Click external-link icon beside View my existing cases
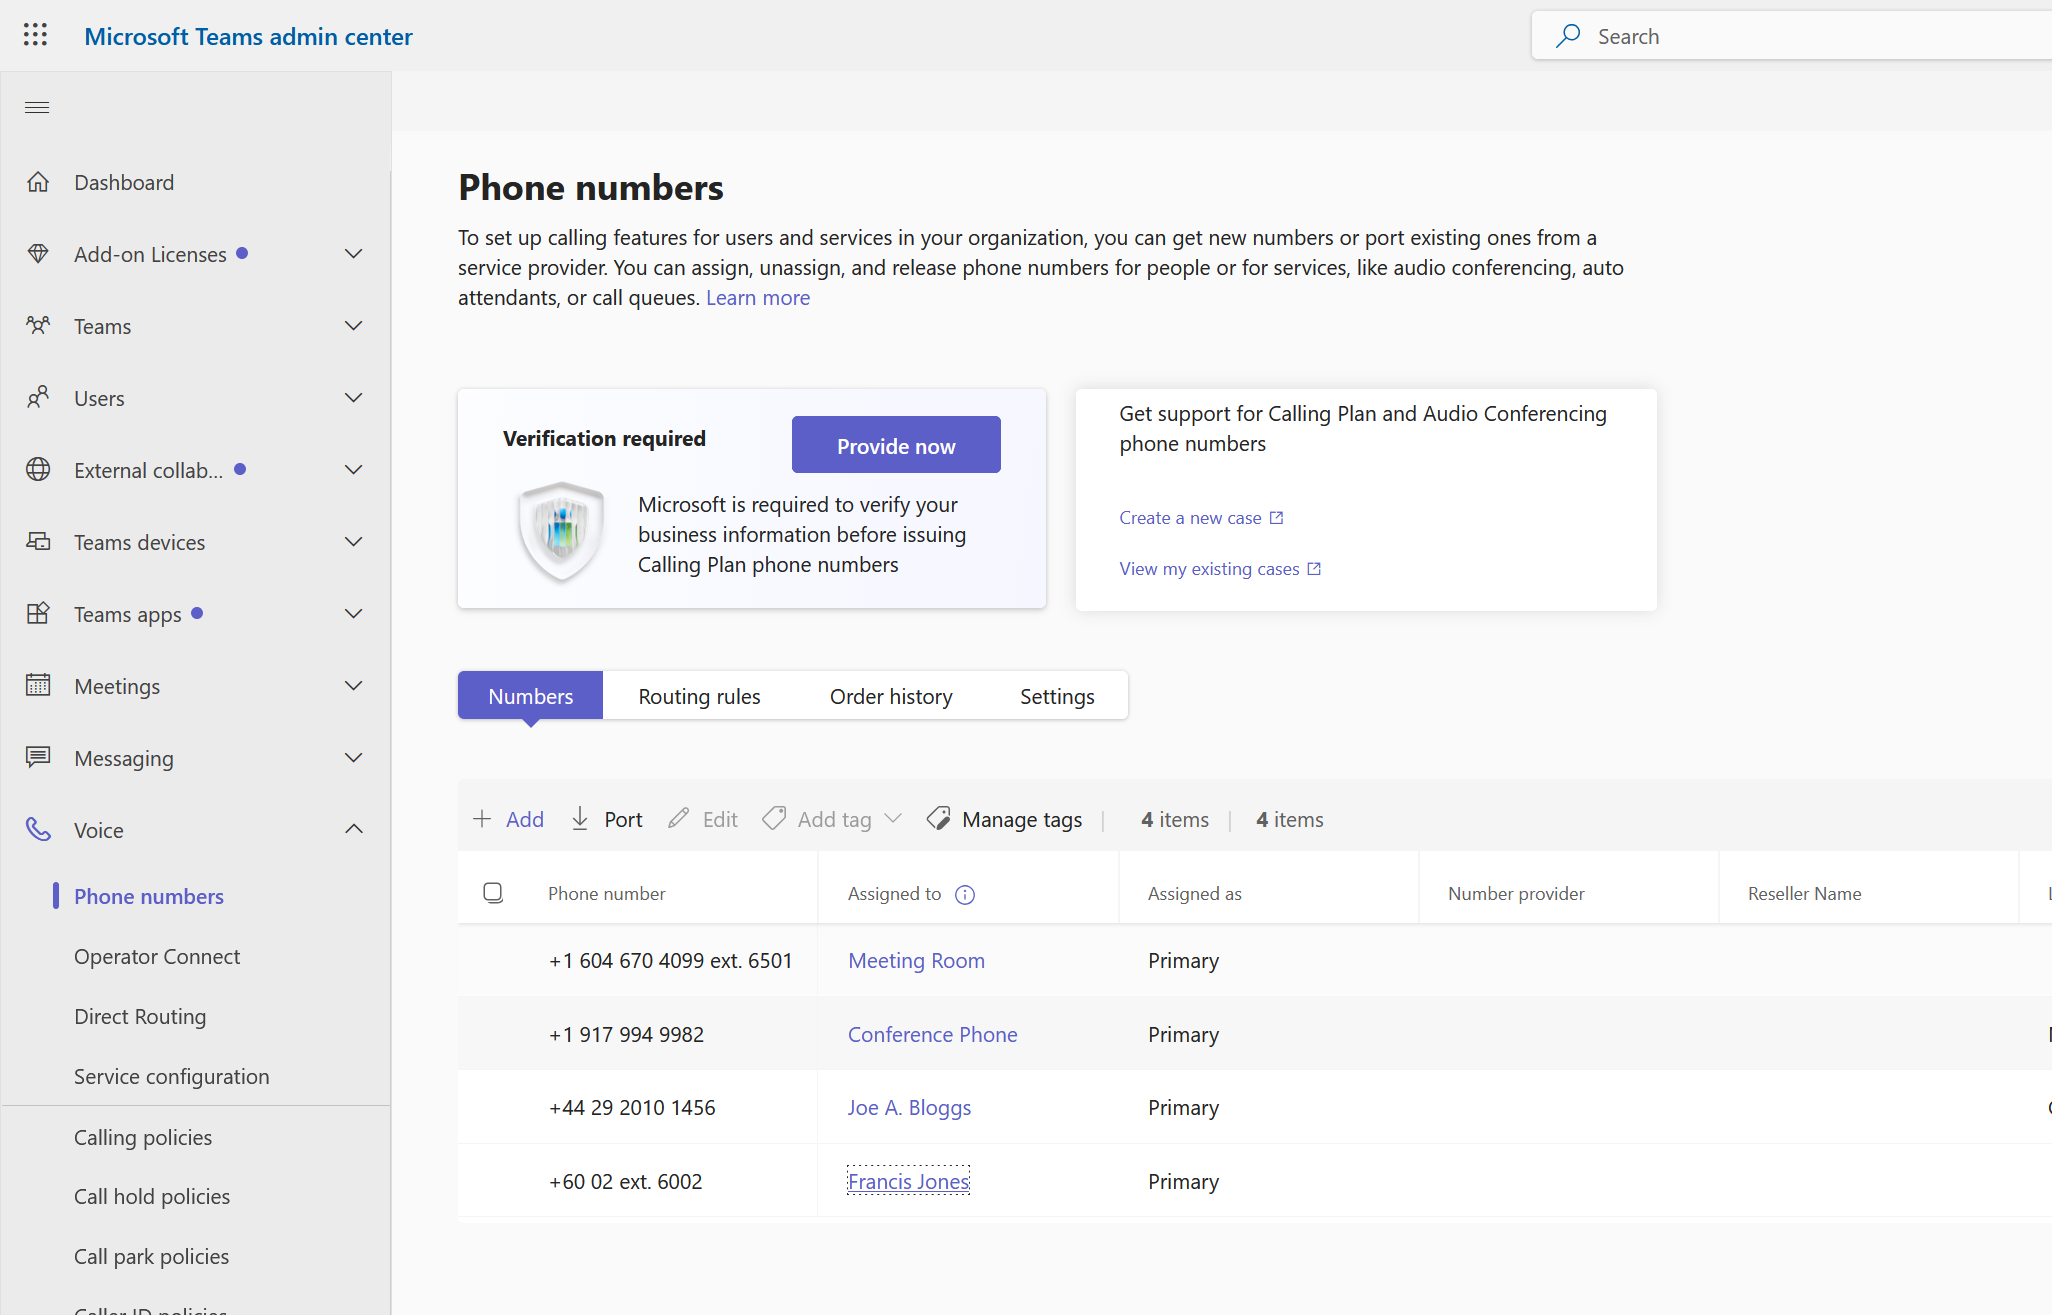Image resolution: width=2052 pixels, height=1315 pixels. coord(1314,569)
